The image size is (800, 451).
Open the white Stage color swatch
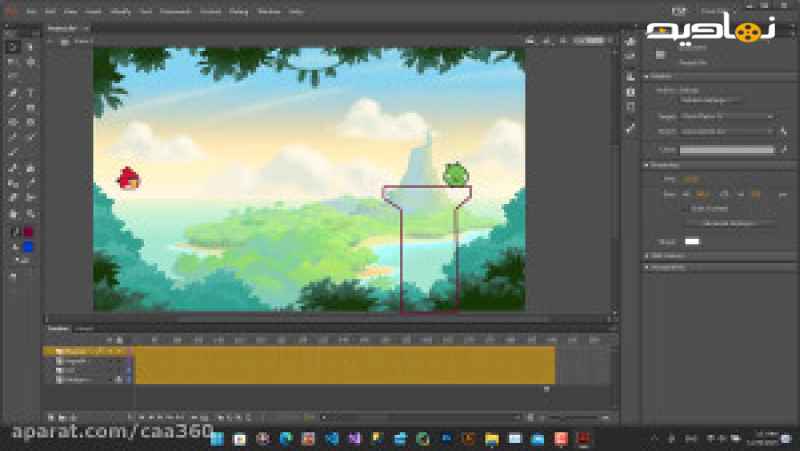[x=692, y=242]
